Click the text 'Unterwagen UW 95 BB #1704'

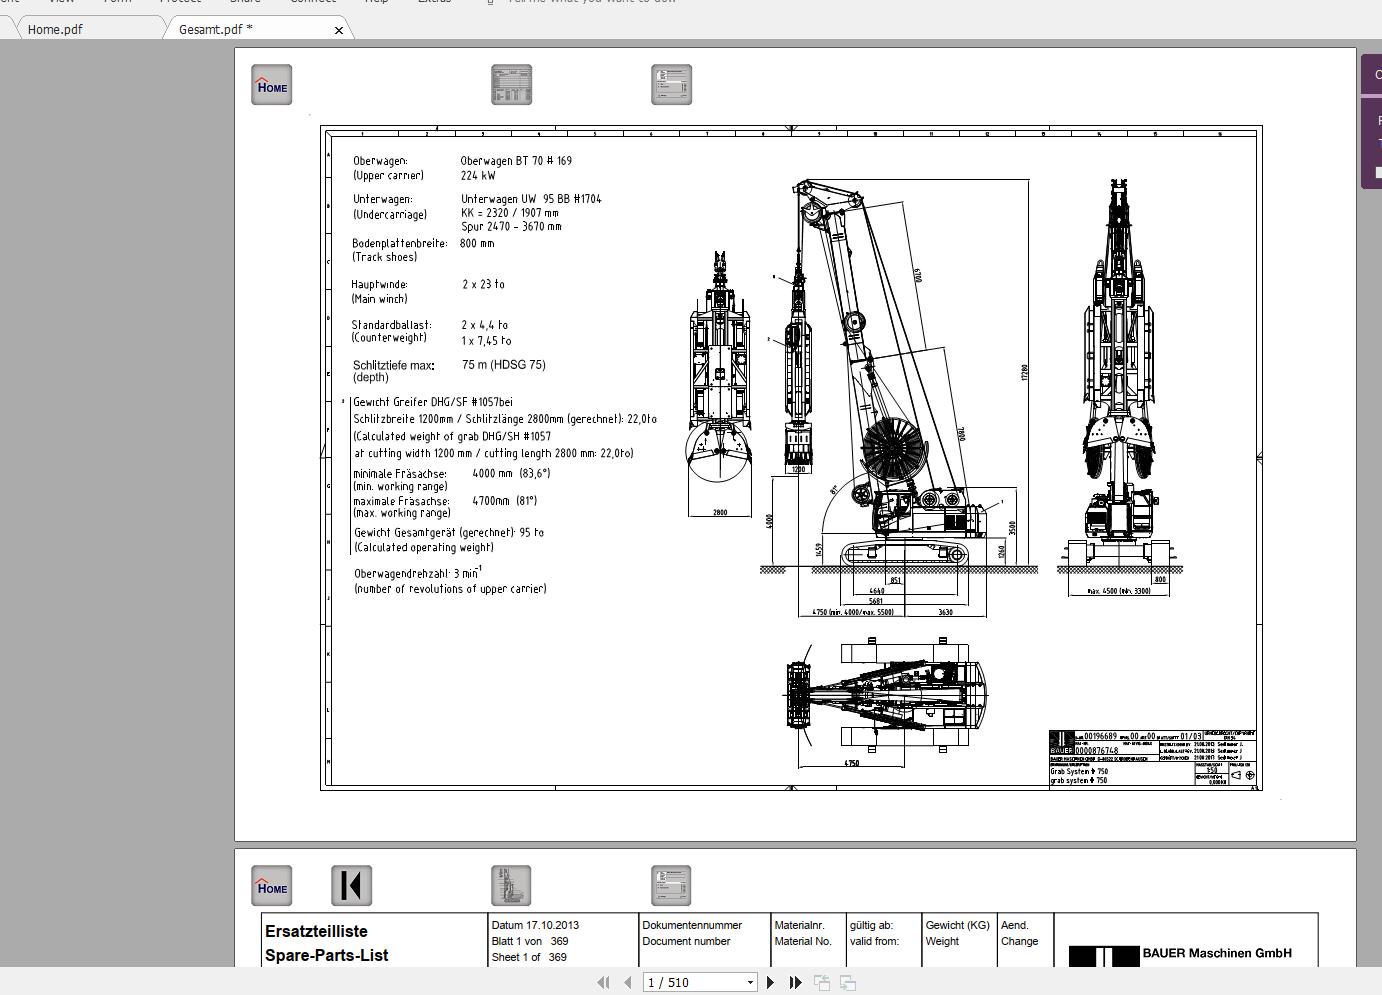pos(531,199)
